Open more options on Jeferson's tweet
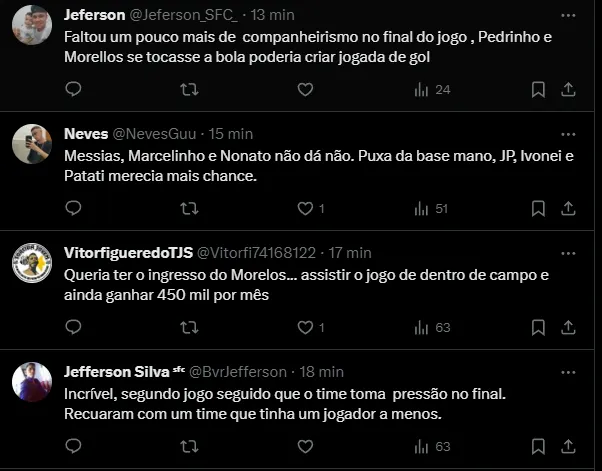The height and width of the screenshot is (471, 602). (568, 15)
